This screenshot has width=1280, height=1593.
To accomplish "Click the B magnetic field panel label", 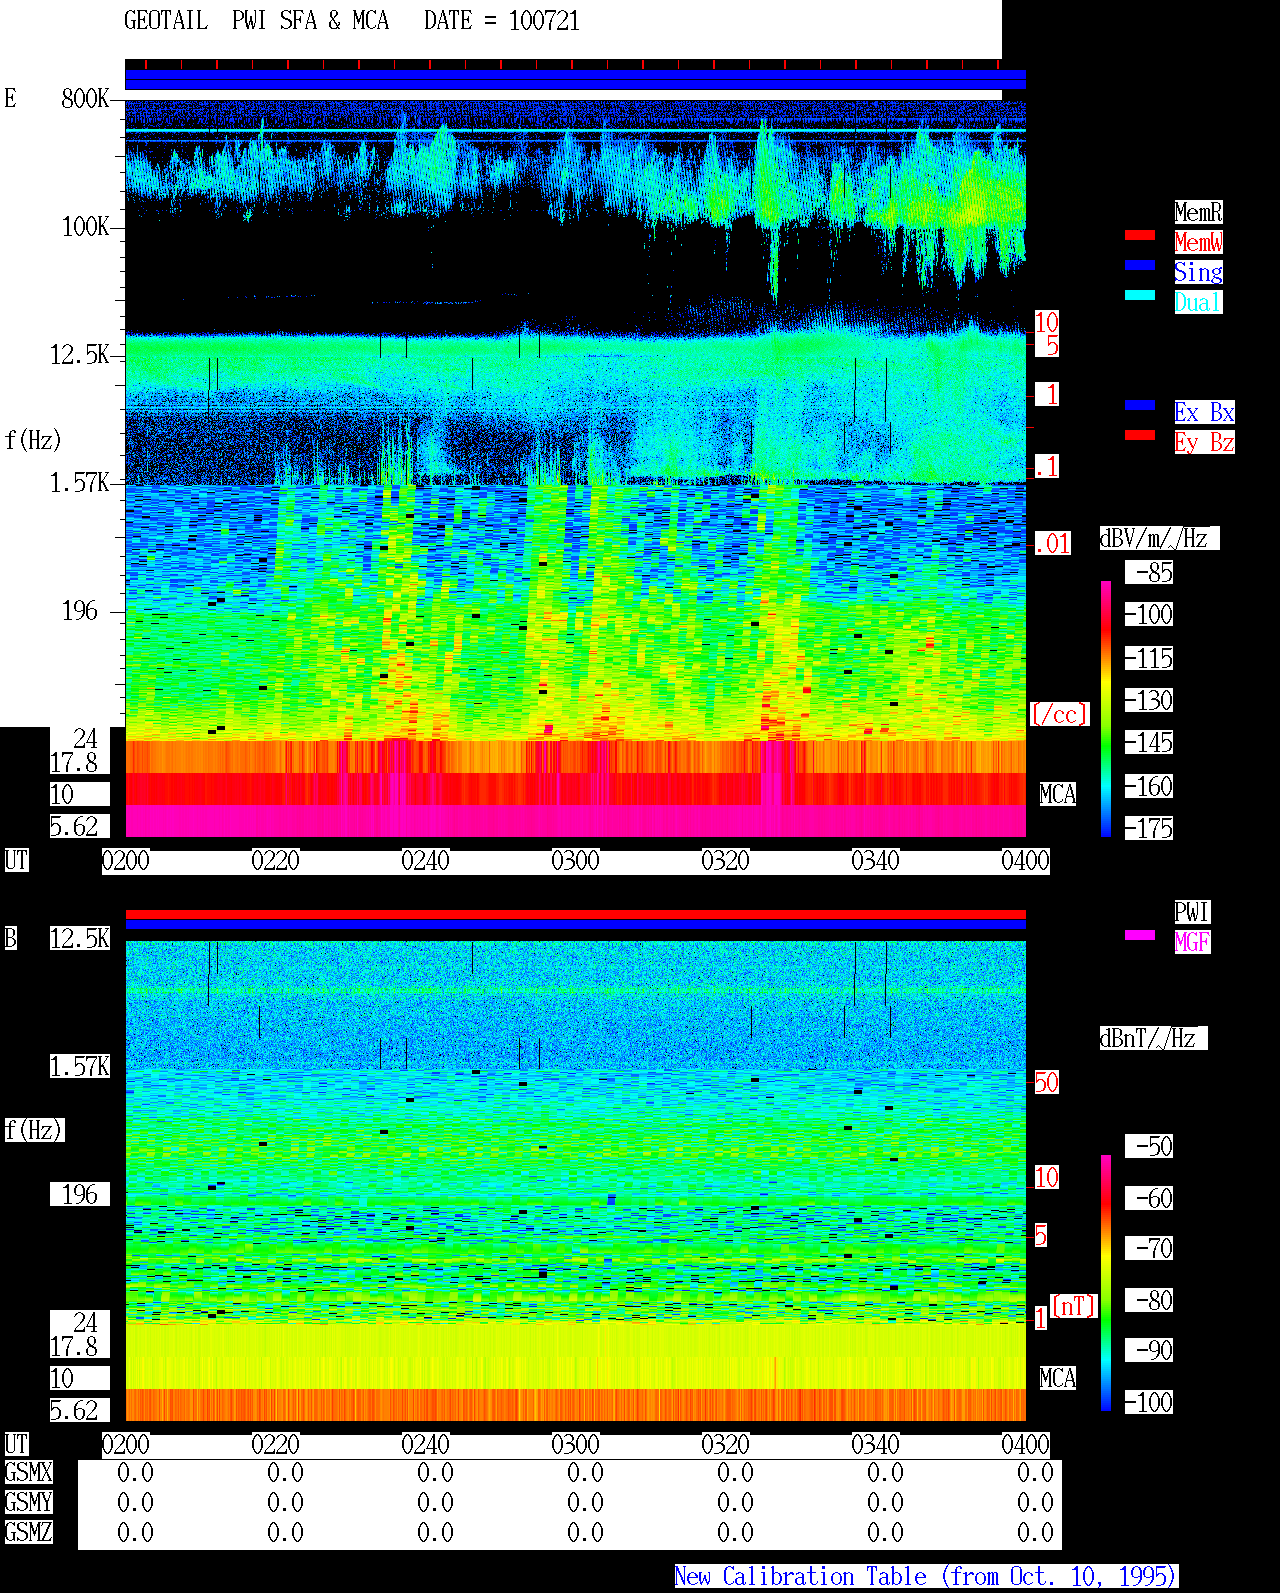I will click(x=11, y=938).
